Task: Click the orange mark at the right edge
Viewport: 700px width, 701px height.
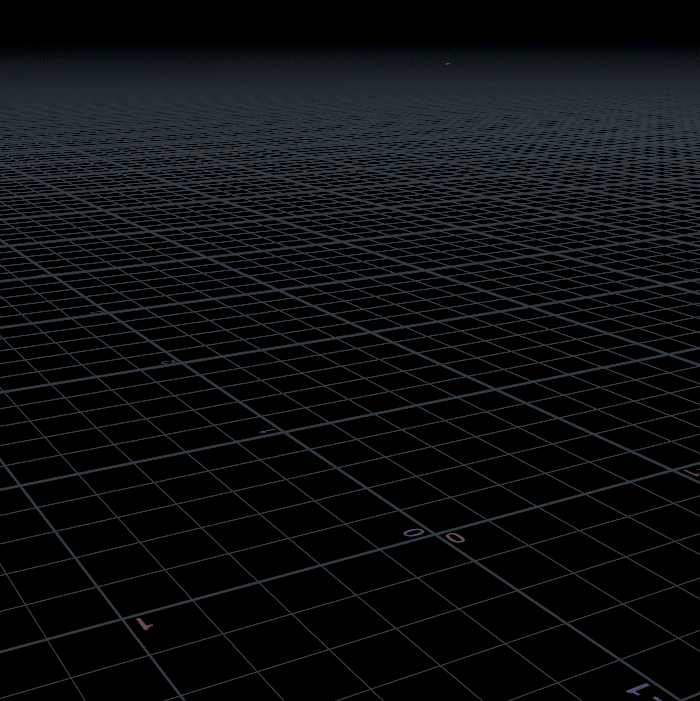Action: tap(695, 470)
